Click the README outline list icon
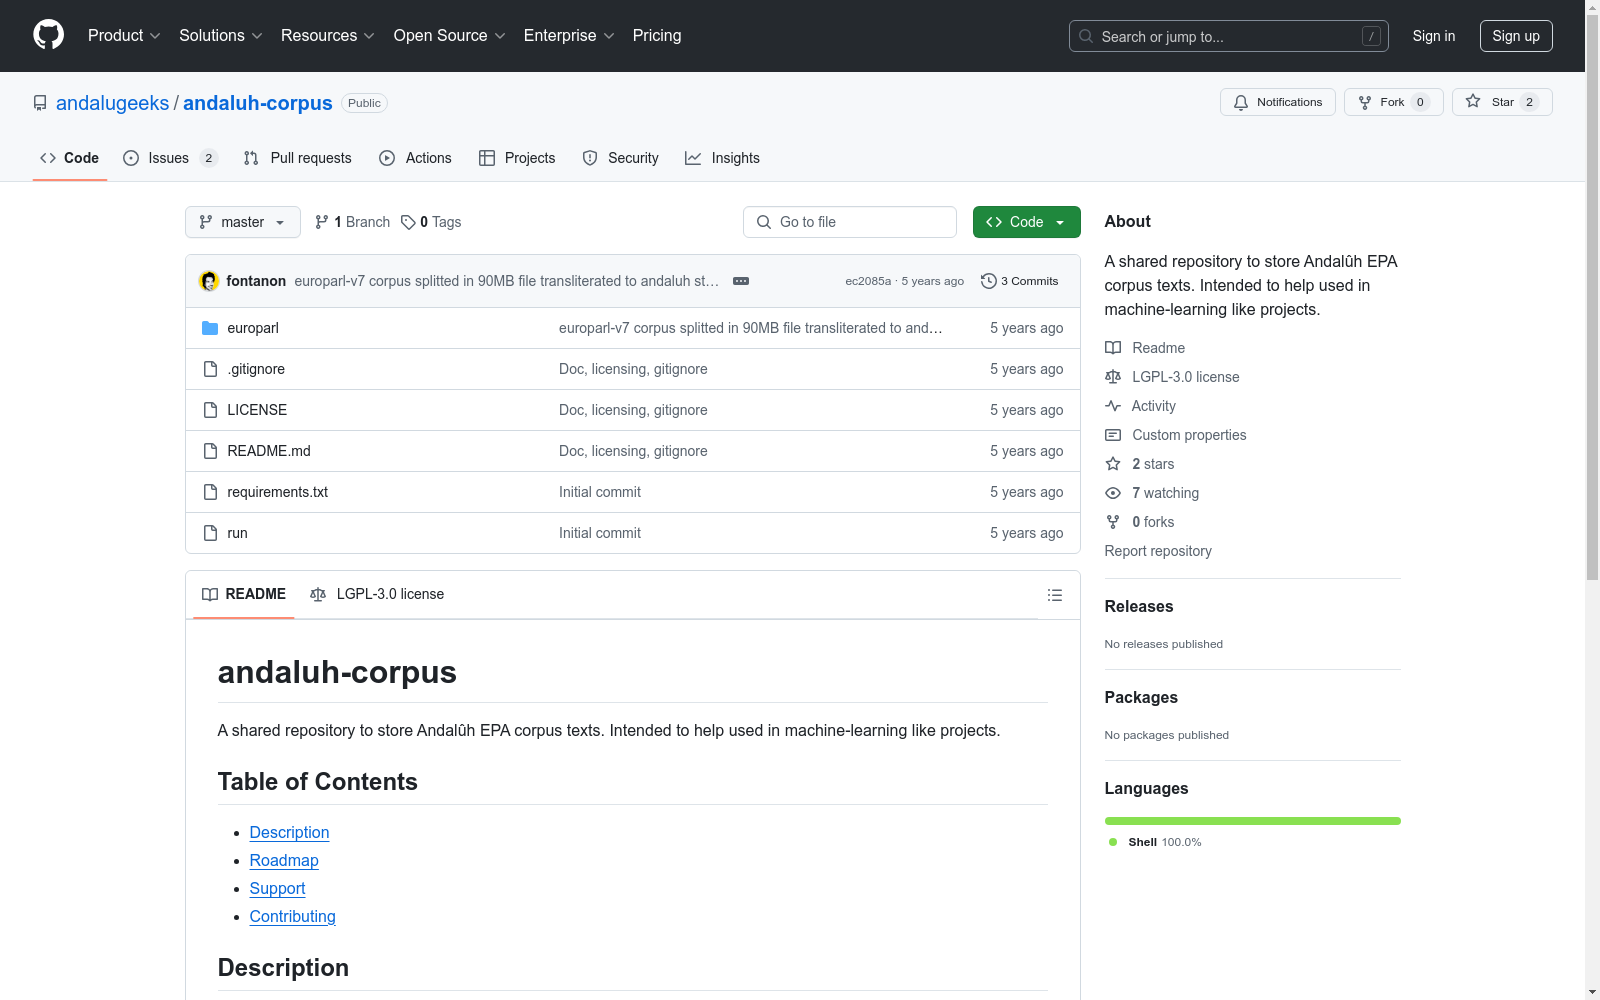This screenshot has height=1000, width=1600. [x=1054, y=595]
